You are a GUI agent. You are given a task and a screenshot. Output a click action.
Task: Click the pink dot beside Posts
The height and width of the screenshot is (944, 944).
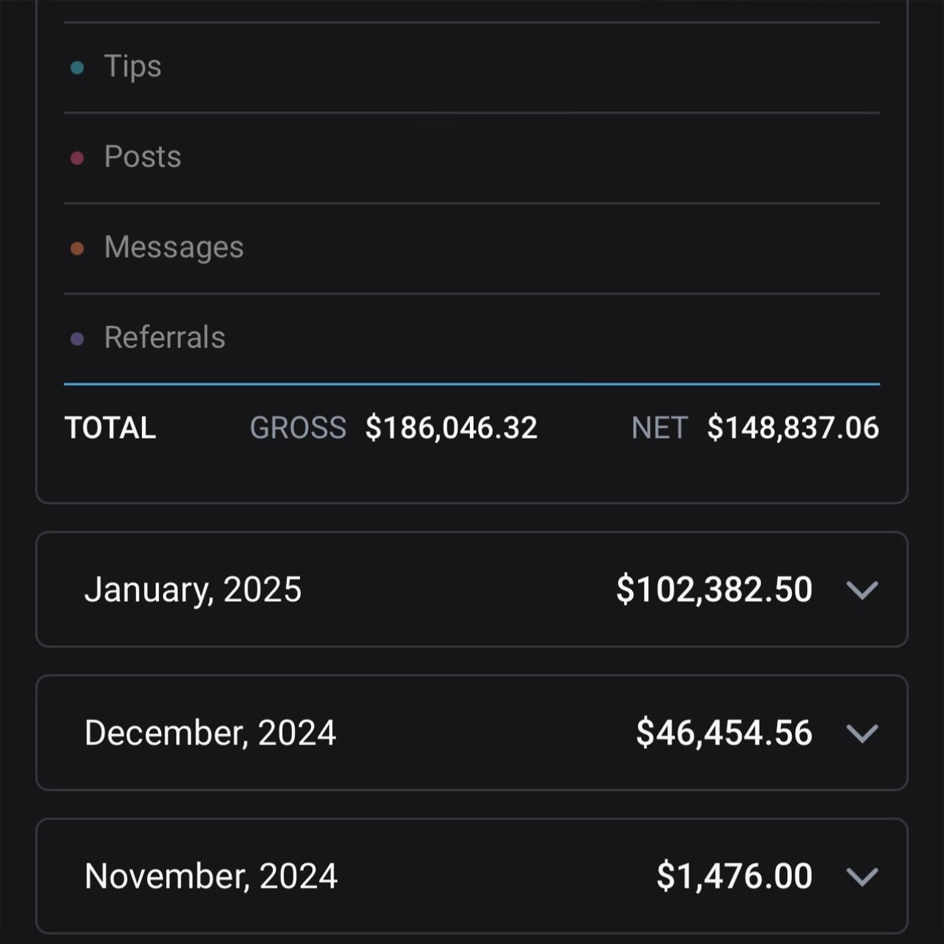tap(77, 158)
